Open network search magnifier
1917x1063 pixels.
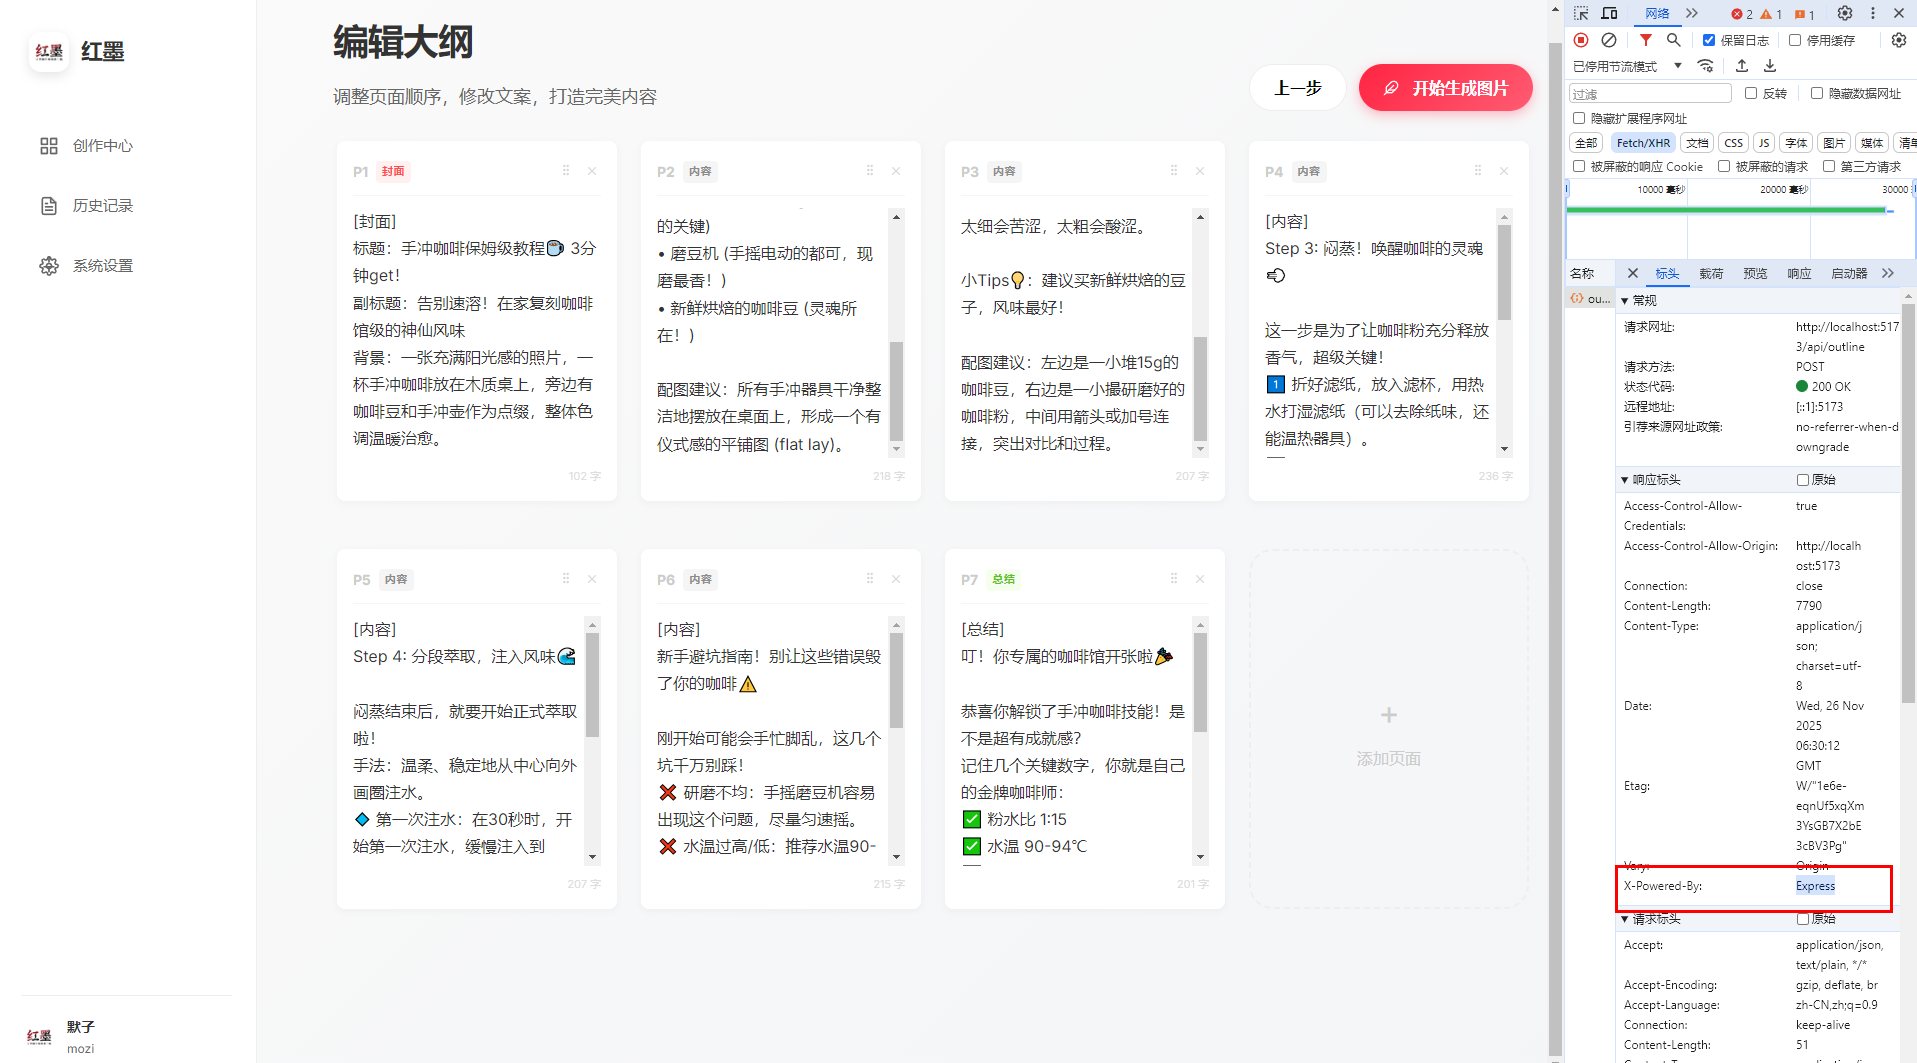(1674, 40)
